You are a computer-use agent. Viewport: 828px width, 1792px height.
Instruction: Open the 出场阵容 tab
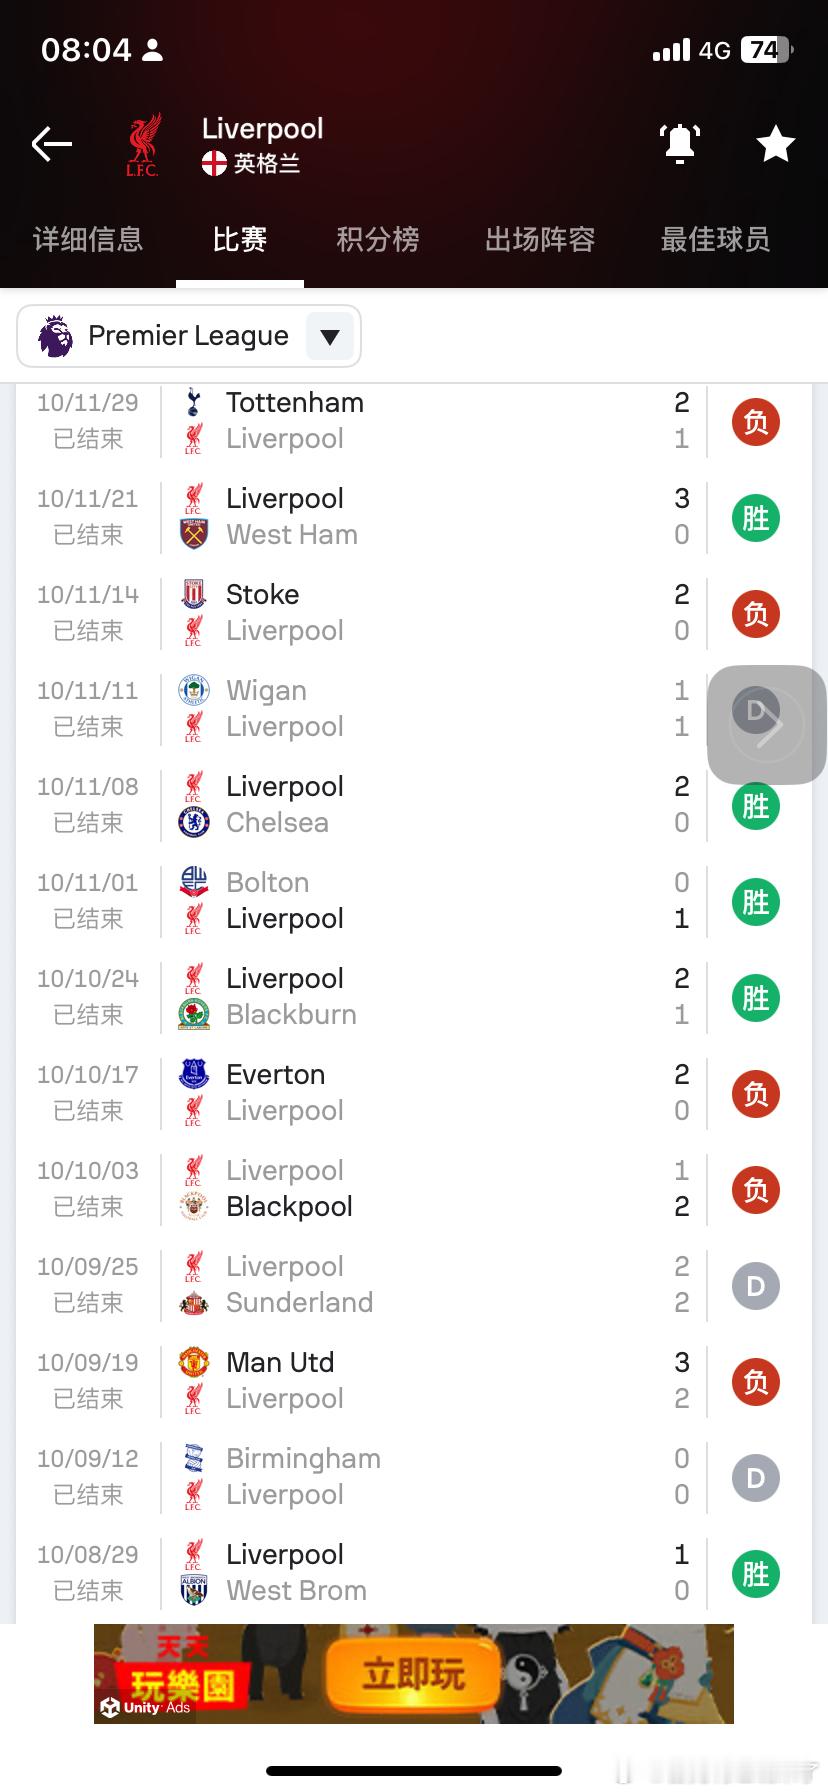coord(540,240)
